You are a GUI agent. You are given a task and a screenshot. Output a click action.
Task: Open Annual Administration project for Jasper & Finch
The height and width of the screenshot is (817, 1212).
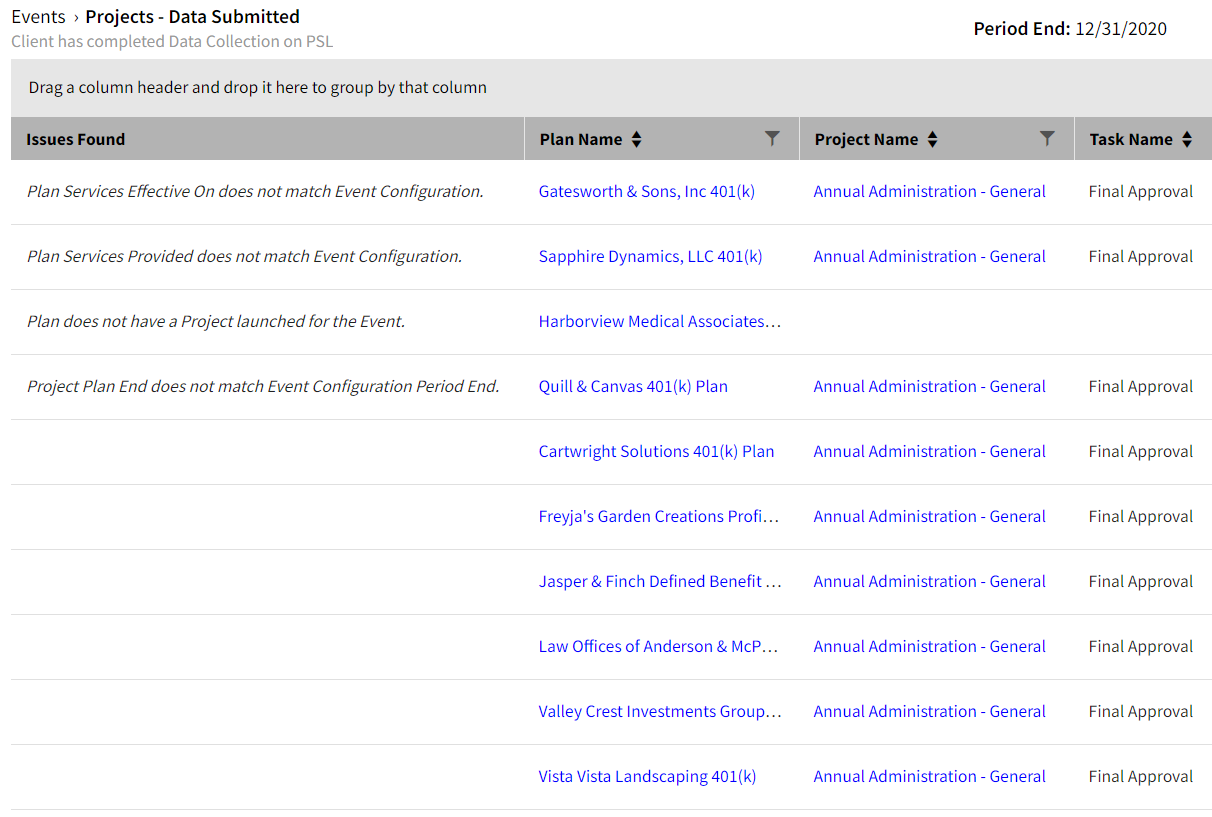pos(930,582)
